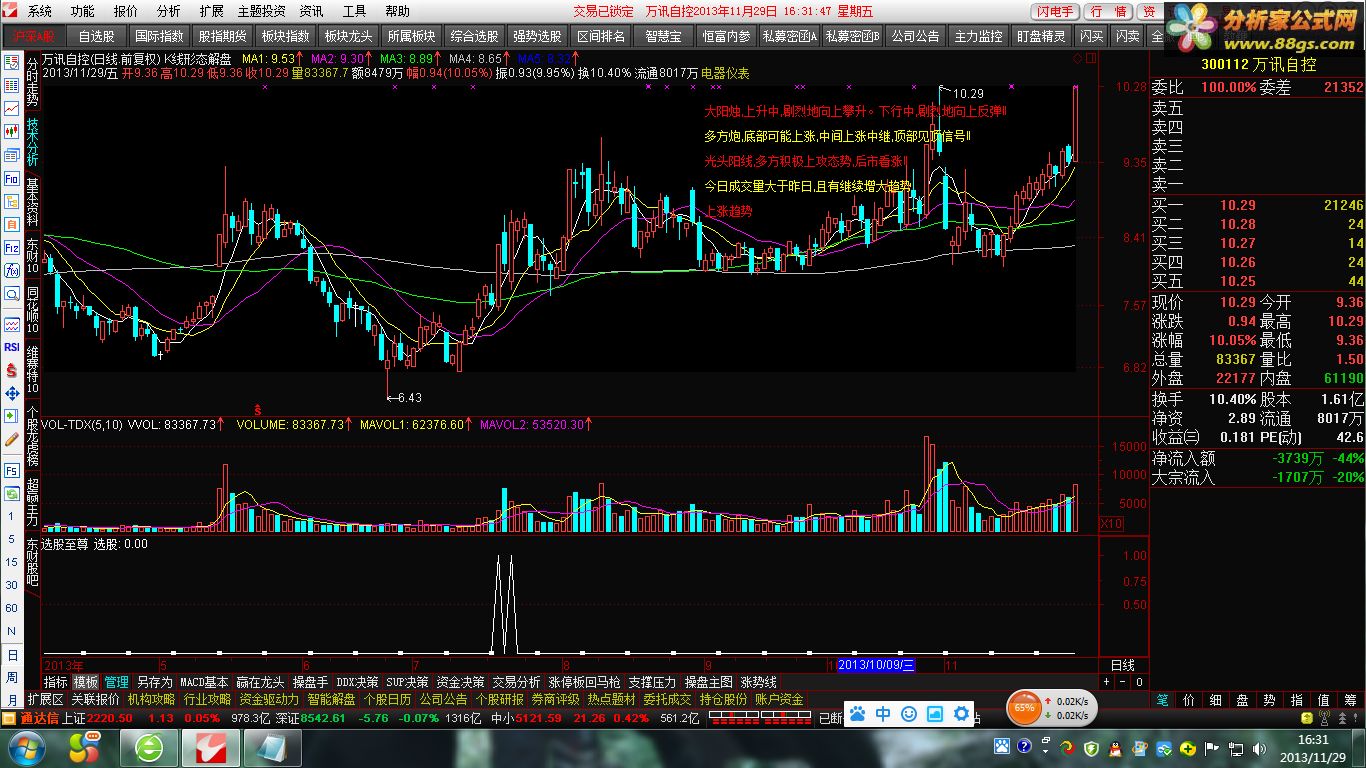Click the 国际指数 toolbar button

[x=159, y=35]
